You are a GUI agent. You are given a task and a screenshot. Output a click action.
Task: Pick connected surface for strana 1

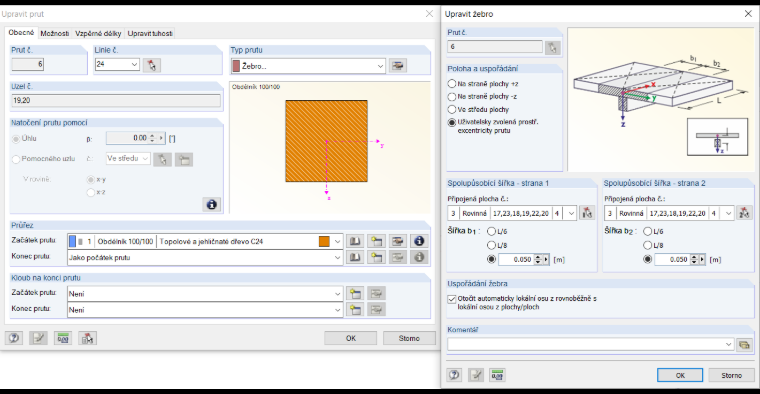[x=586, y=213]
